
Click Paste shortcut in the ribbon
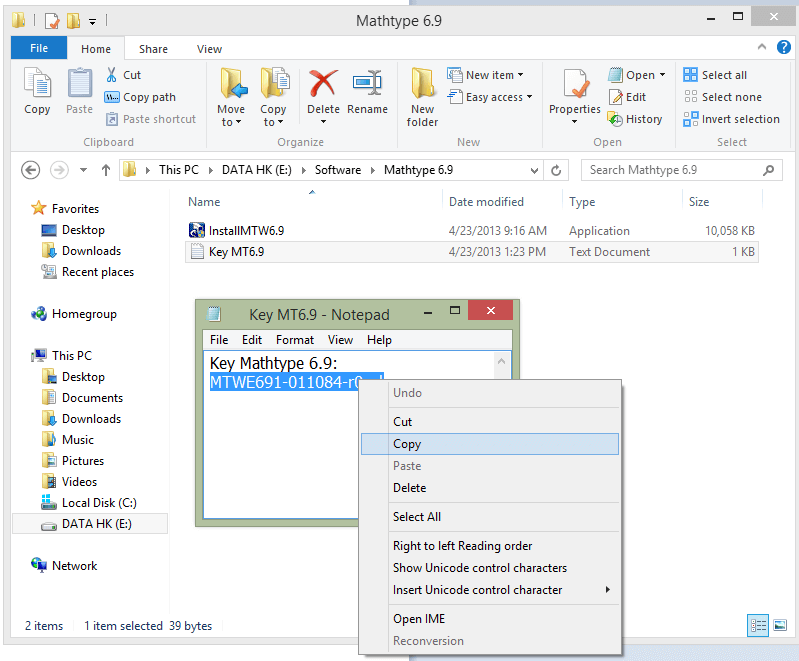[x=150, y=119]
